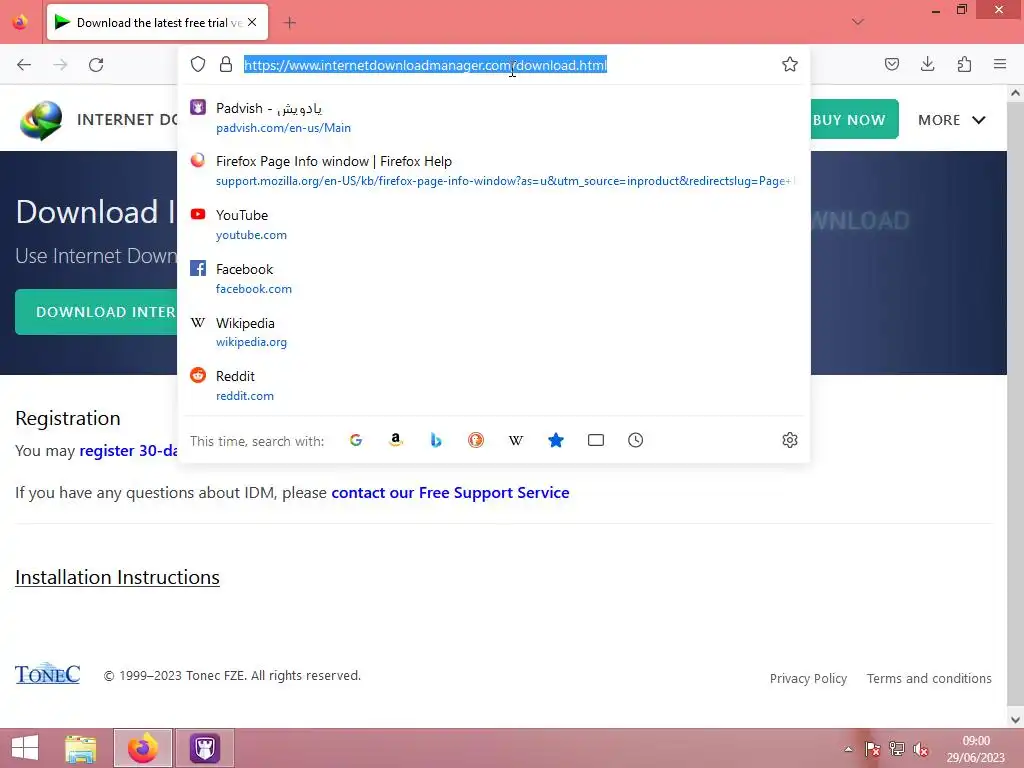This screenshot has height=768, width=1024.
Task: Open the Extensions menu
Action: click(964, 64)
